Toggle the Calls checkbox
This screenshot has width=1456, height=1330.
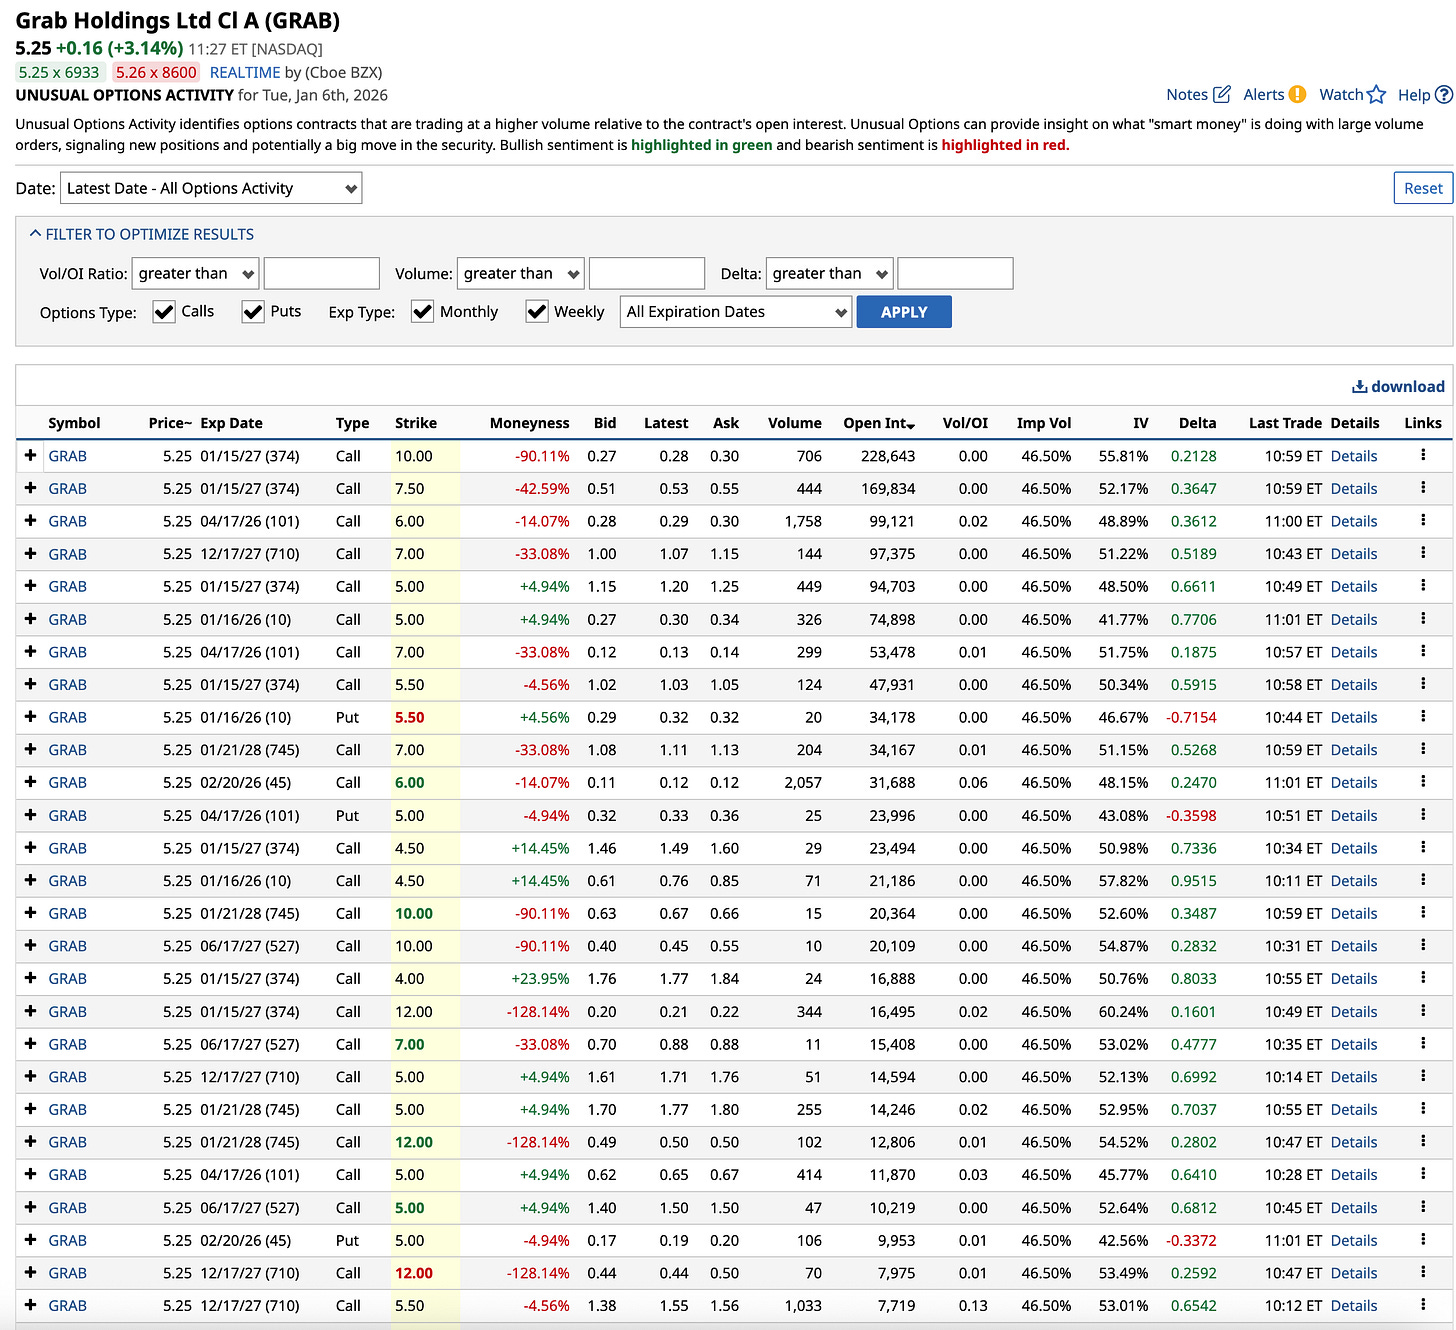pyautogui.click(x=164, y=312)
